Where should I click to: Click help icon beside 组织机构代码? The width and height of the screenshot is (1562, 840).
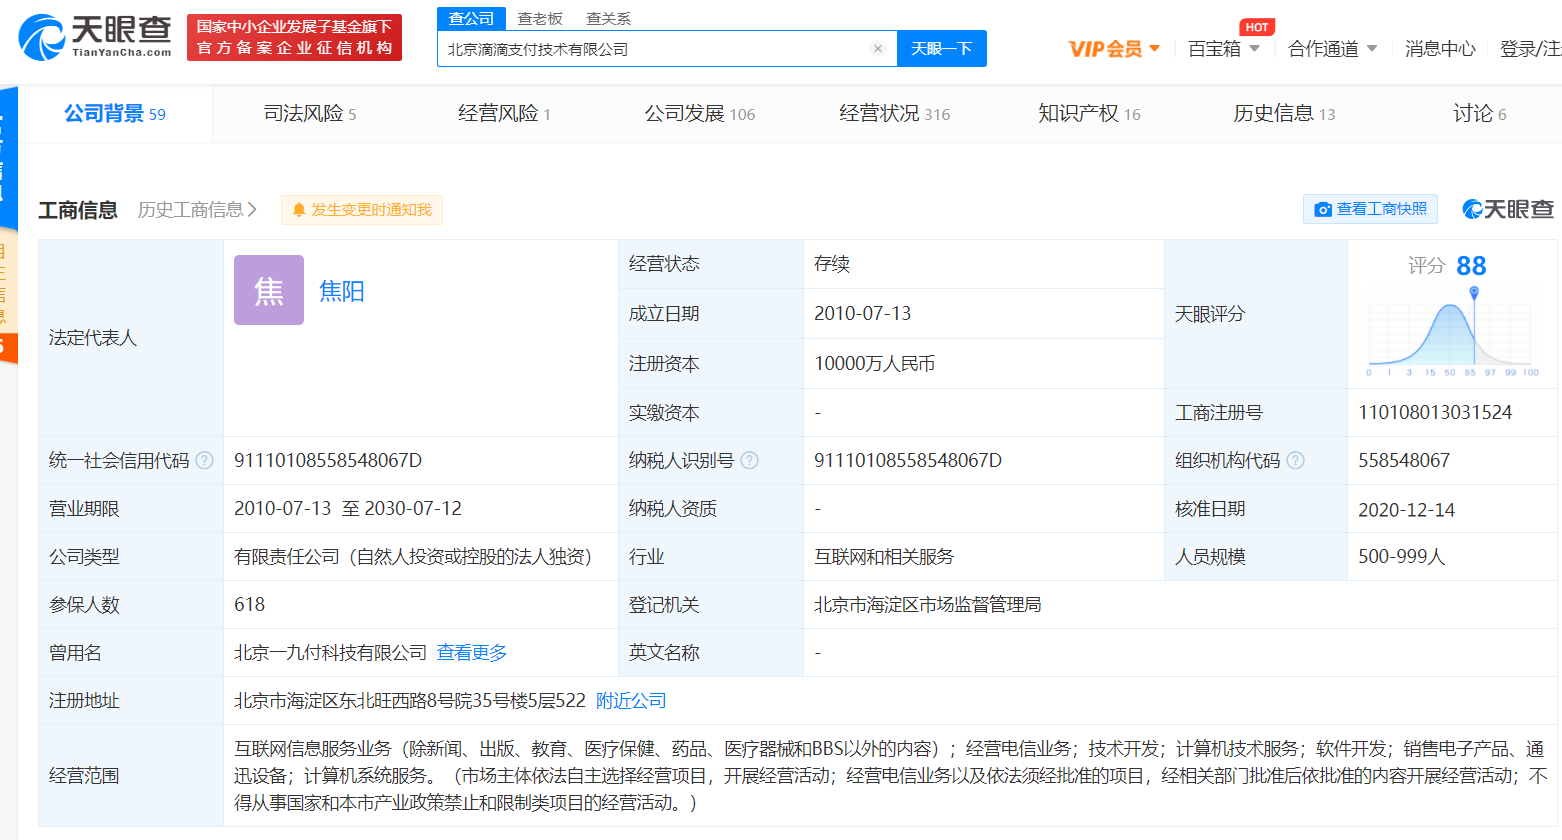tap(1295, 461)
